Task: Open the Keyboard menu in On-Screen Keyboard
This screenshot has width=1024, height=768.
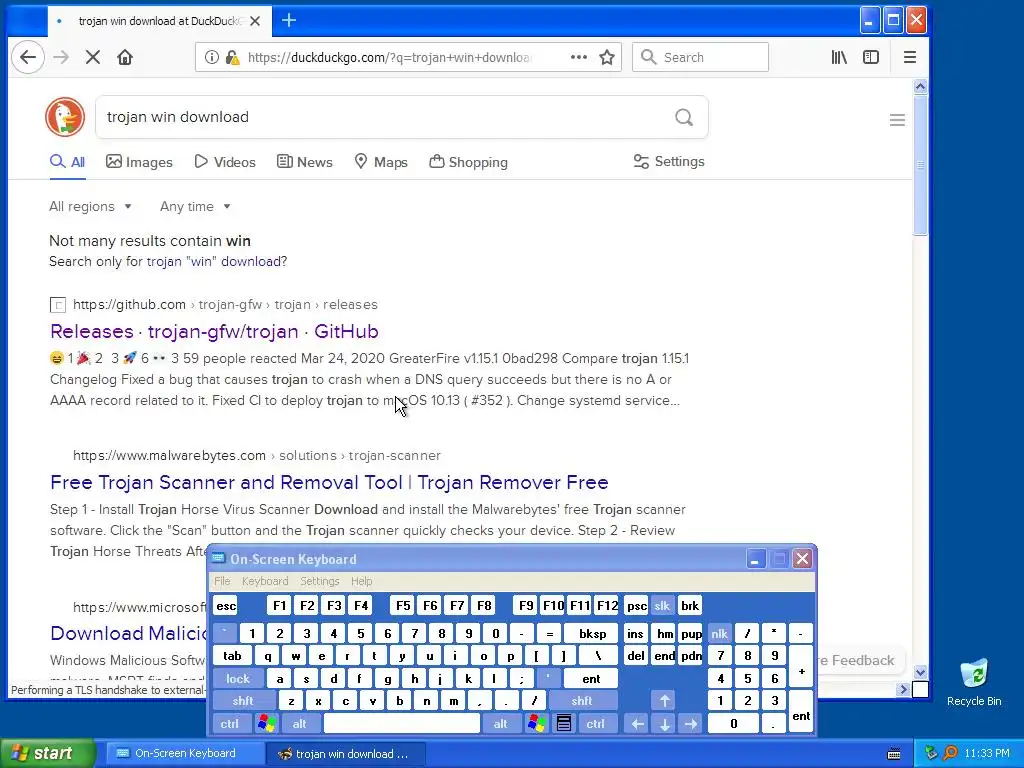Action: point(264,581)
